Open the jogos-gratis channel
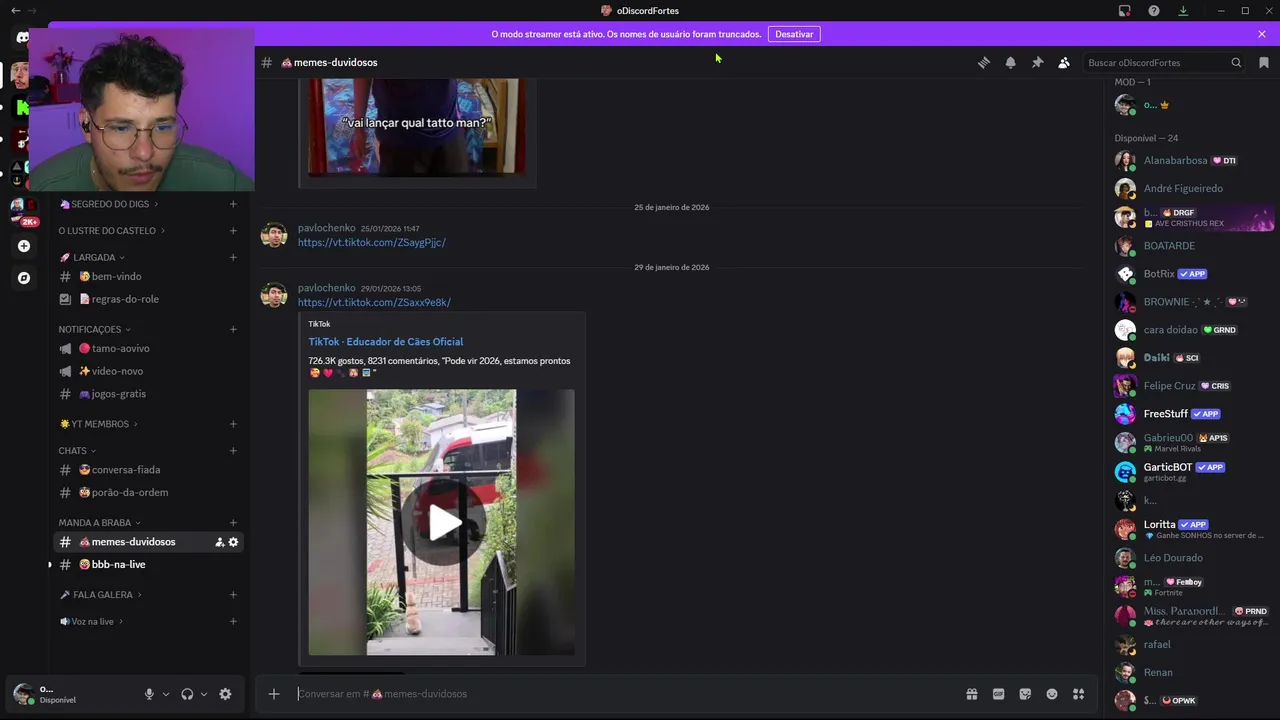The width and height of the screenshot is (1280, 720). tap(148, 394)
